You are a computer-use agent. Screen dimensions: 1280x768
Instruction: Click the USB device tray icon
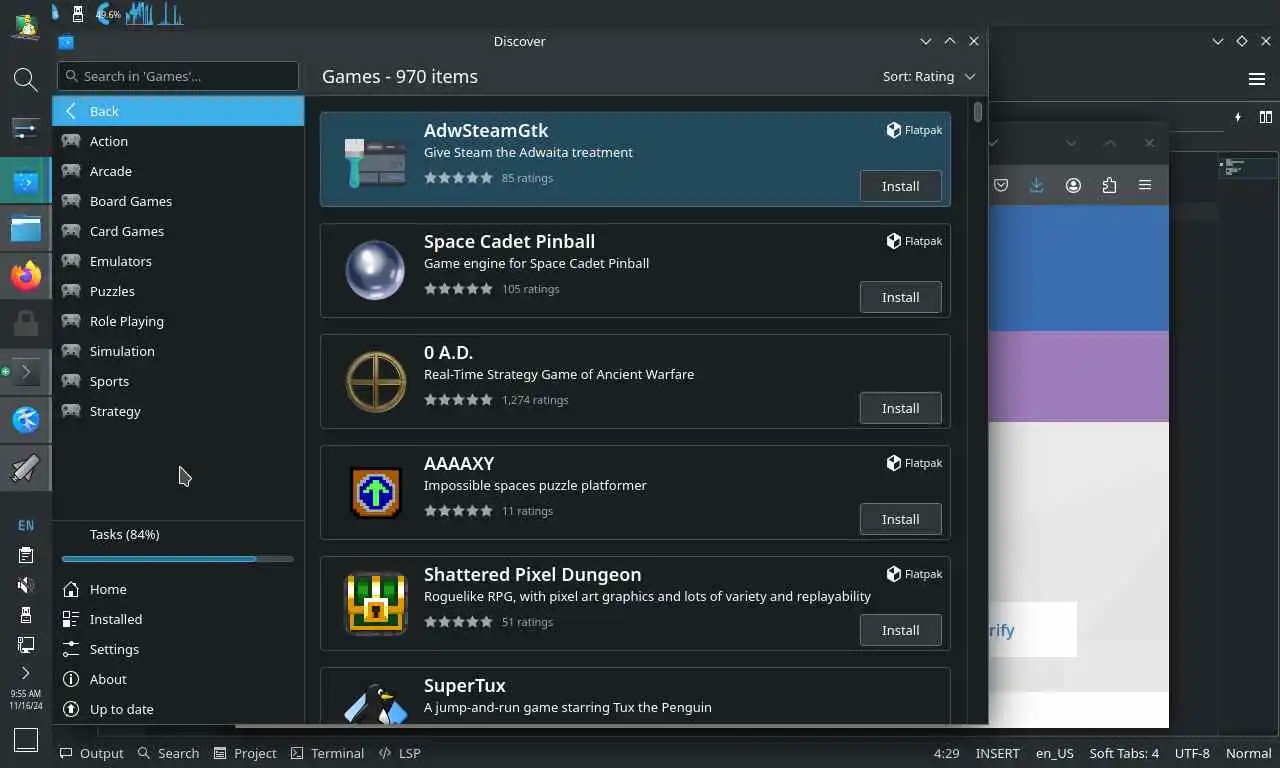pyautogui.click(x=26, y=615)
